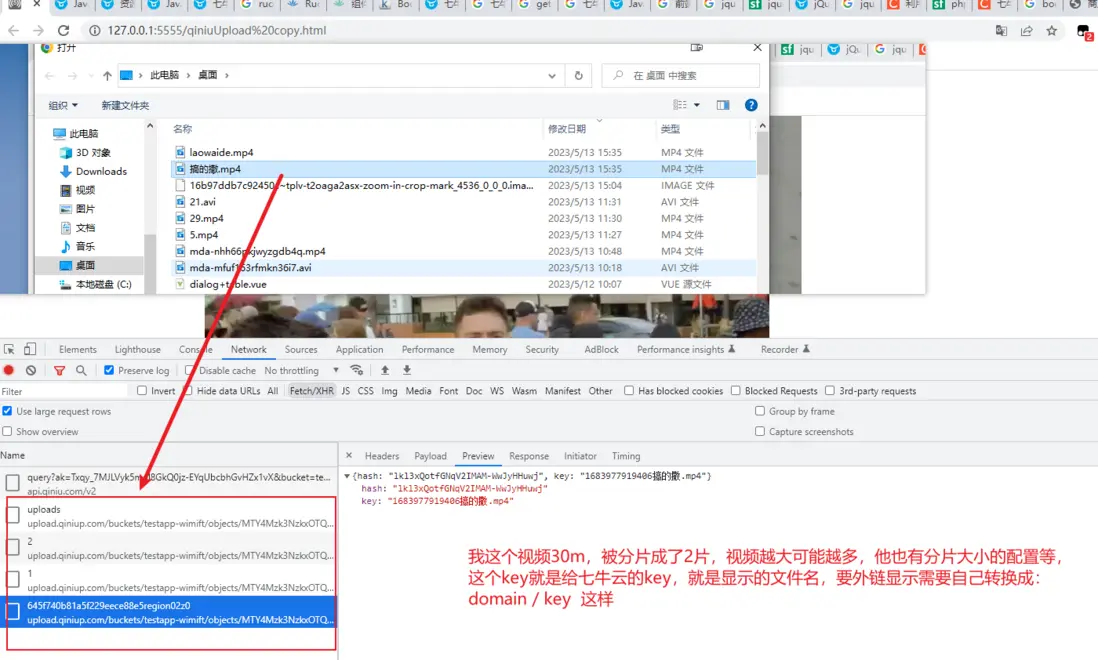Screen dimensions: 1098x660
Task: Go up one folder in file dialog
Action: click(x=107, y=76)
